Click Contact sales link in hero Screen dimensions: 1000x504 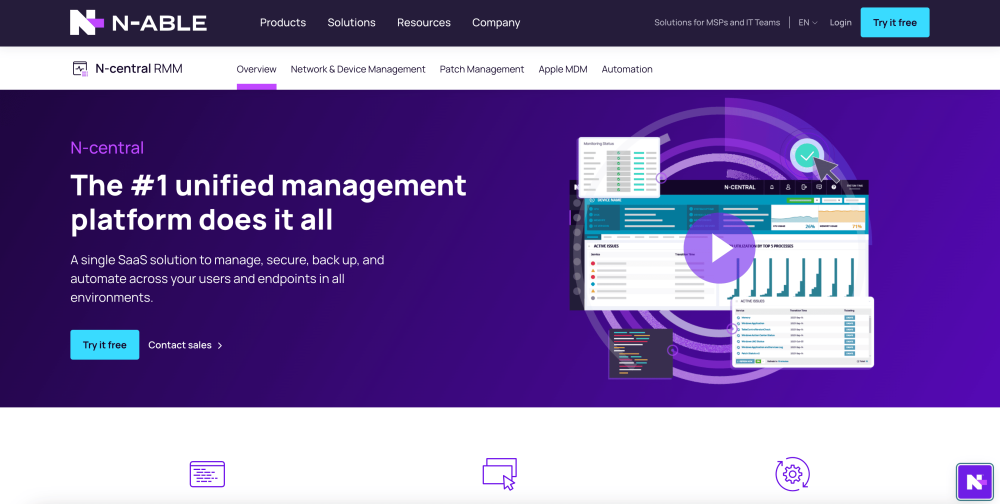tap(185, 345)
